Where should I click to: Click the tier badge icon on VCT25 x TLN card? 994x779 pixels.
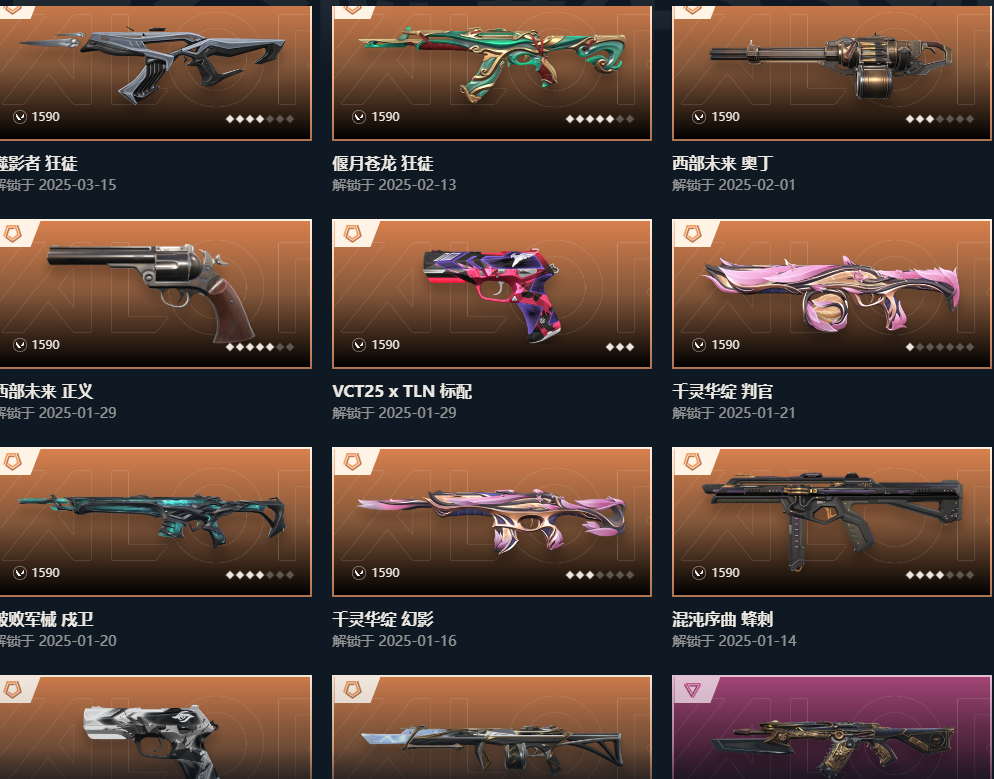pyautogui.click(x=352, y=234)
